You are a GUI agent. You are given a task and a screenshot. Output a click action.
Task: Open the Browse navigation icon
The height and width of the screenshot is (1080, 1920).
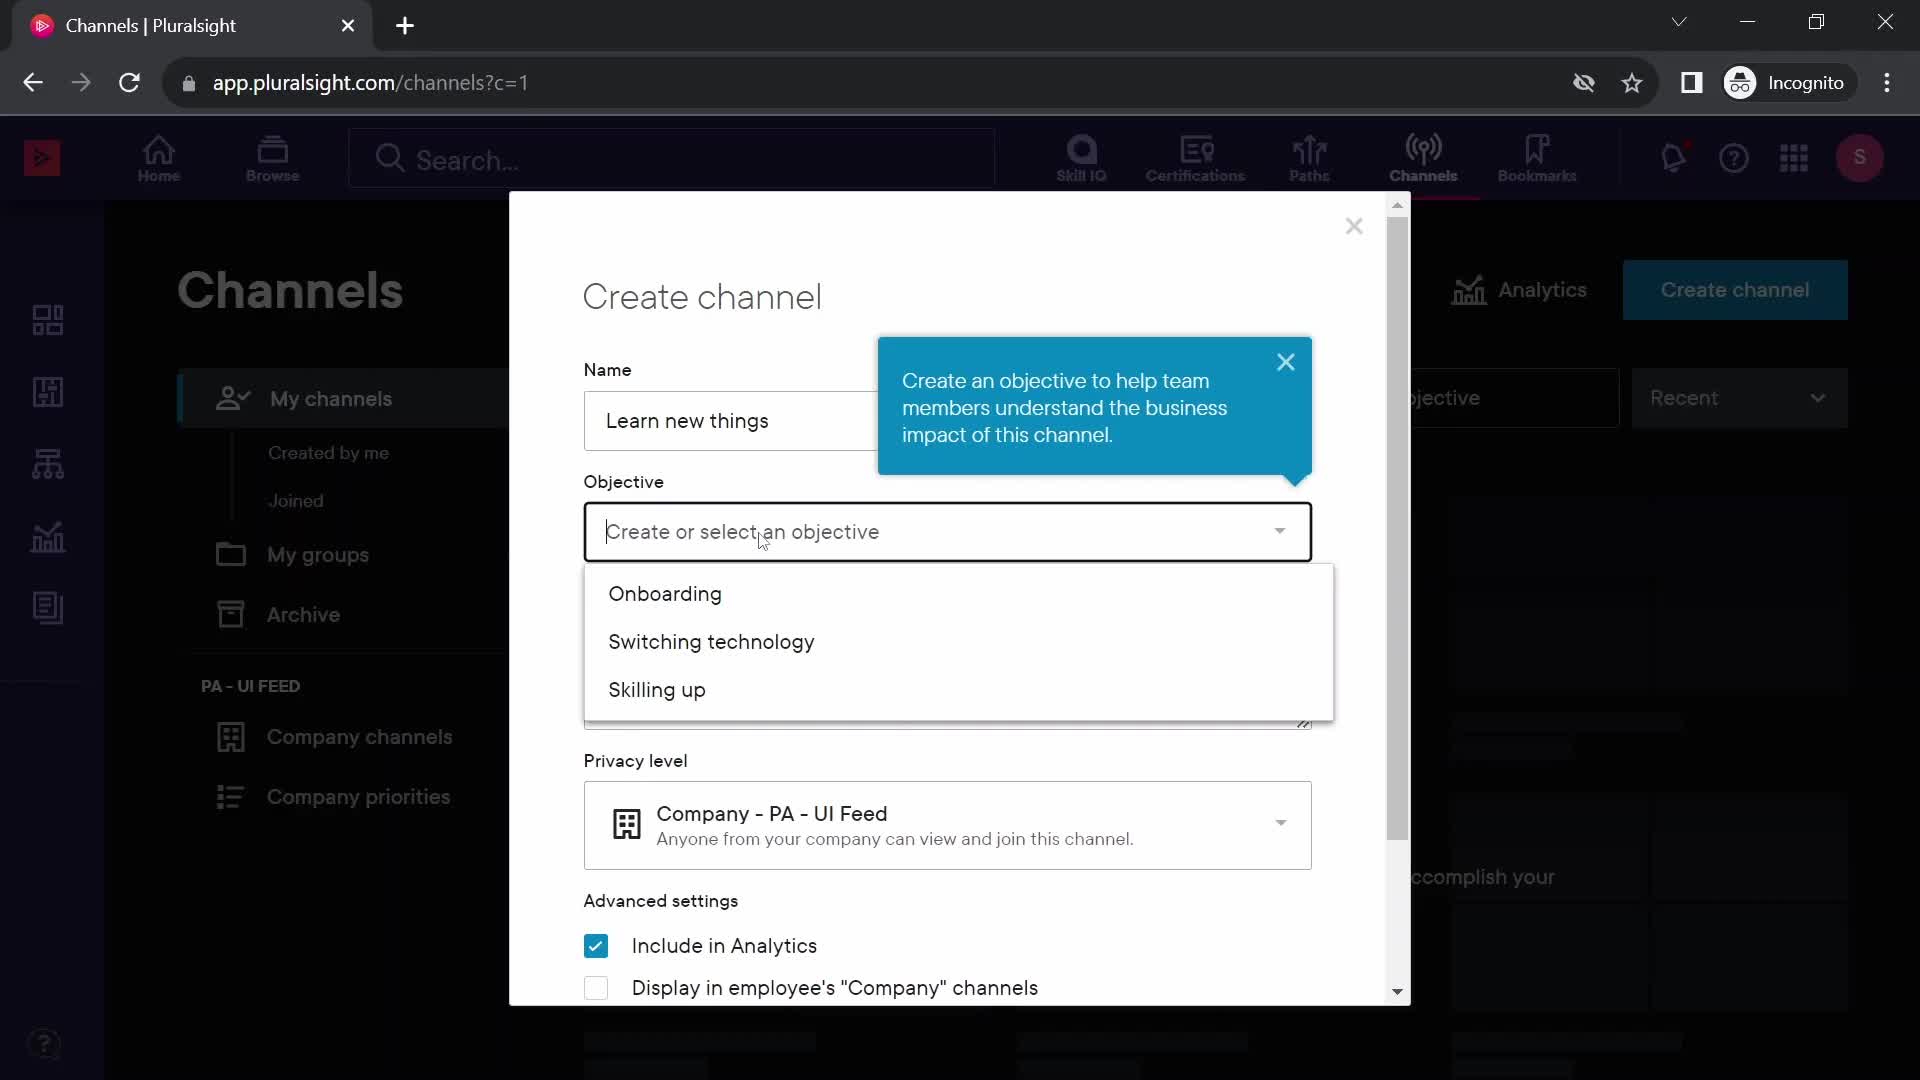tap(272, 159)
